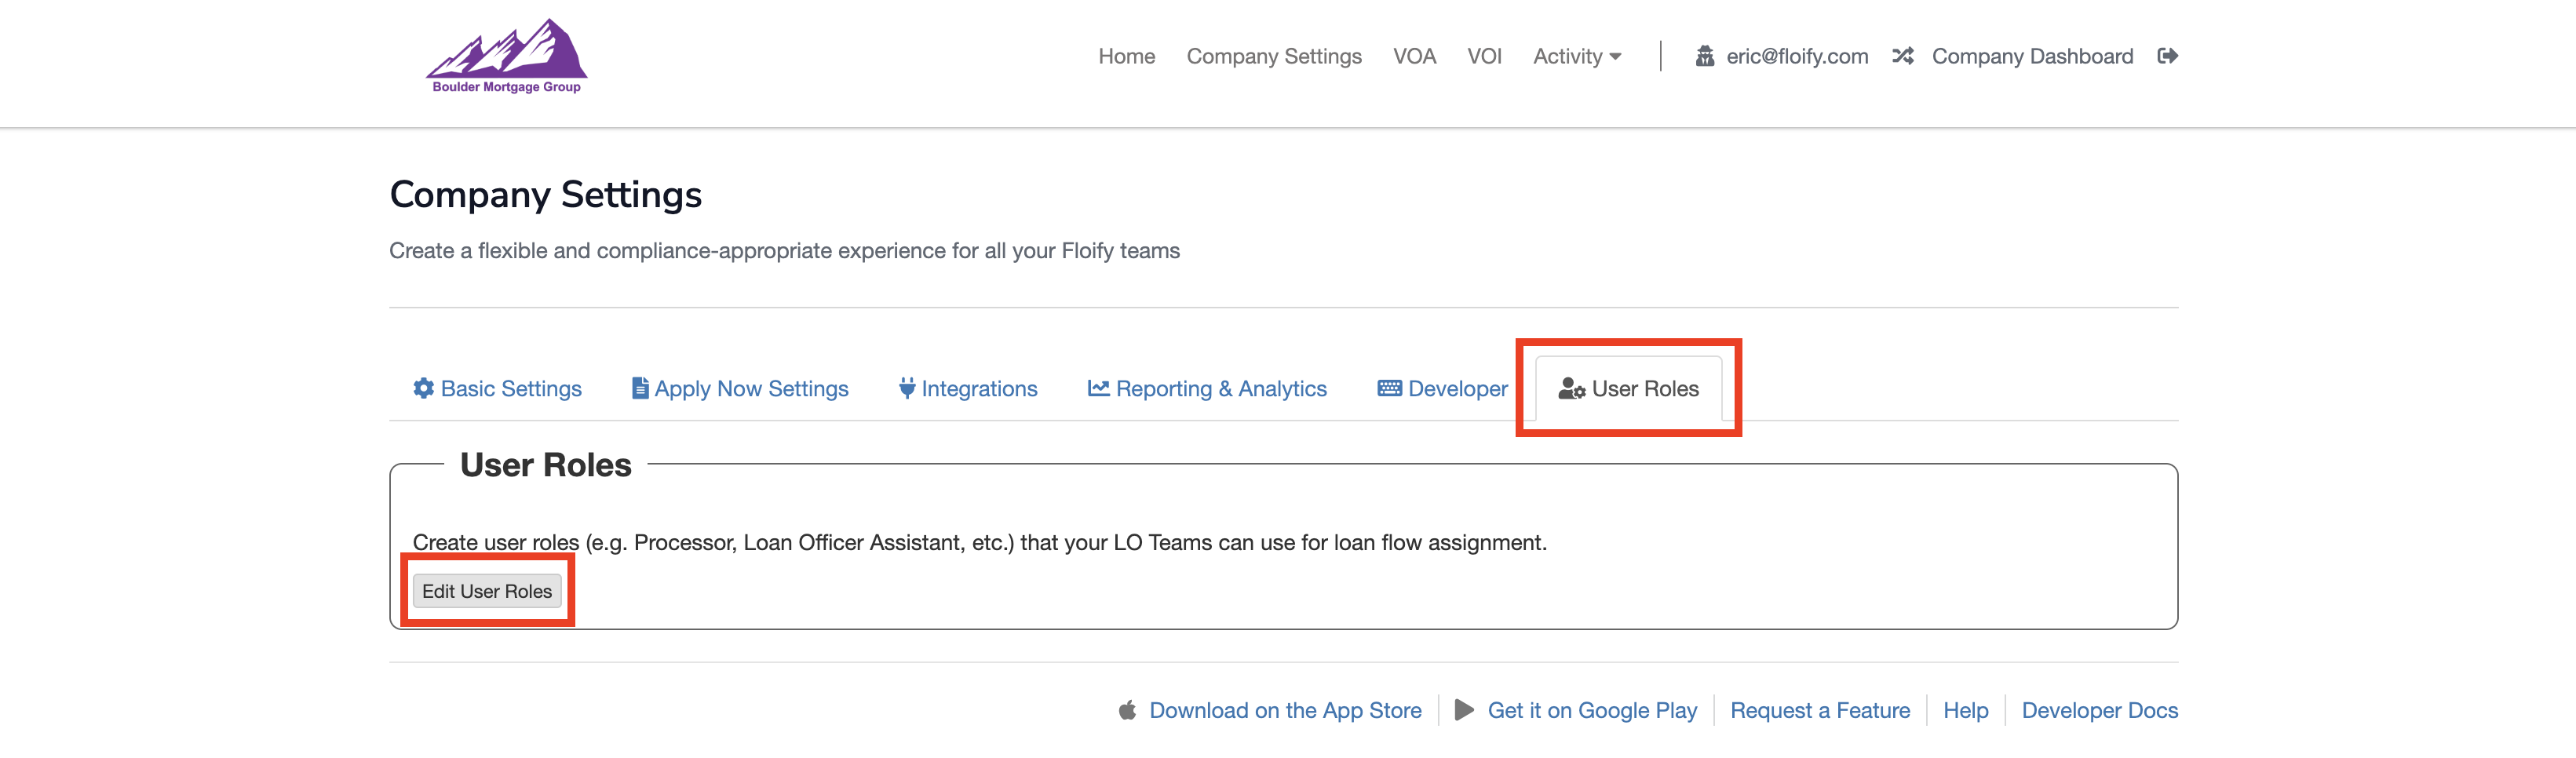Open VOI from the top navigation
2576x758 pixels.
pos(1484,56)
